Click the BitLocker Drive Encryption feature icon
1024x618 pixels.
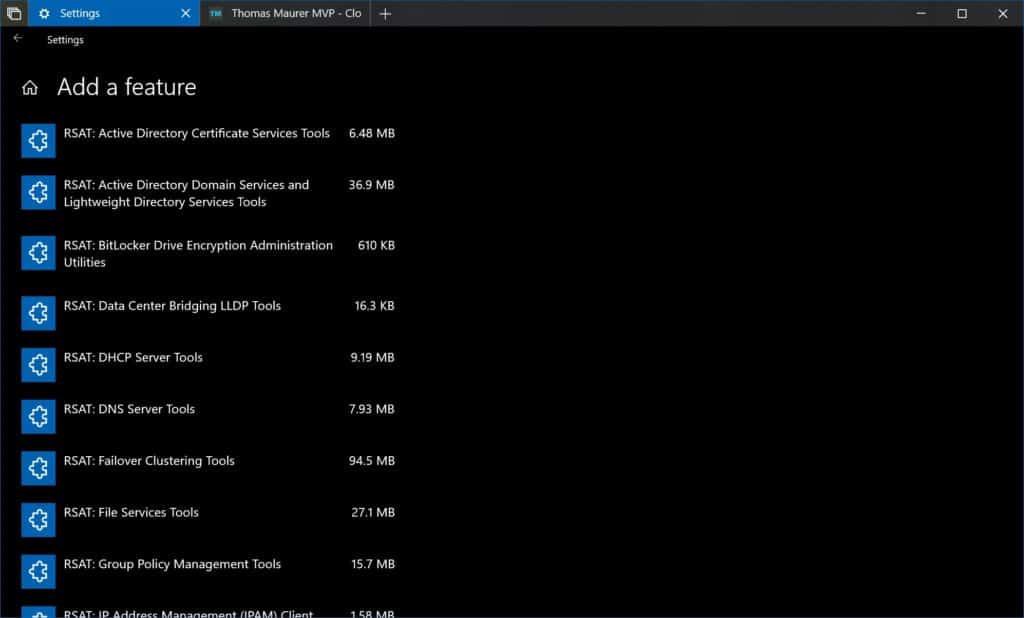(x=38, y=253)
